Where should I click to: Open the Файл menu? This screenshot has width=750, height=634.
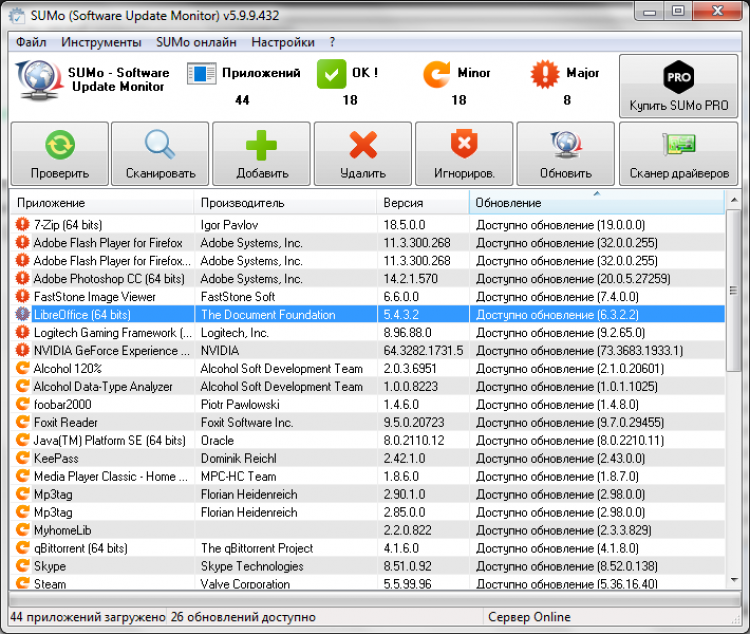pos(31,42)
